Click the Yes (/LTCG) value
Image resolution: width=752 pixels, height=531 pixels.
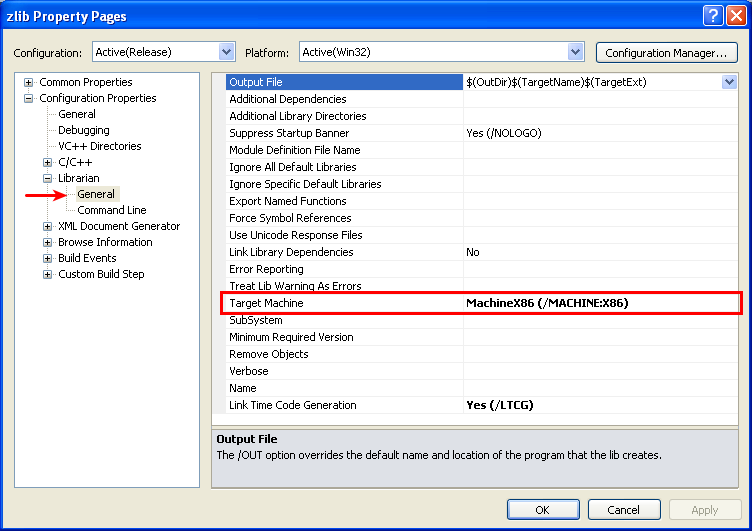pos(500,405)
